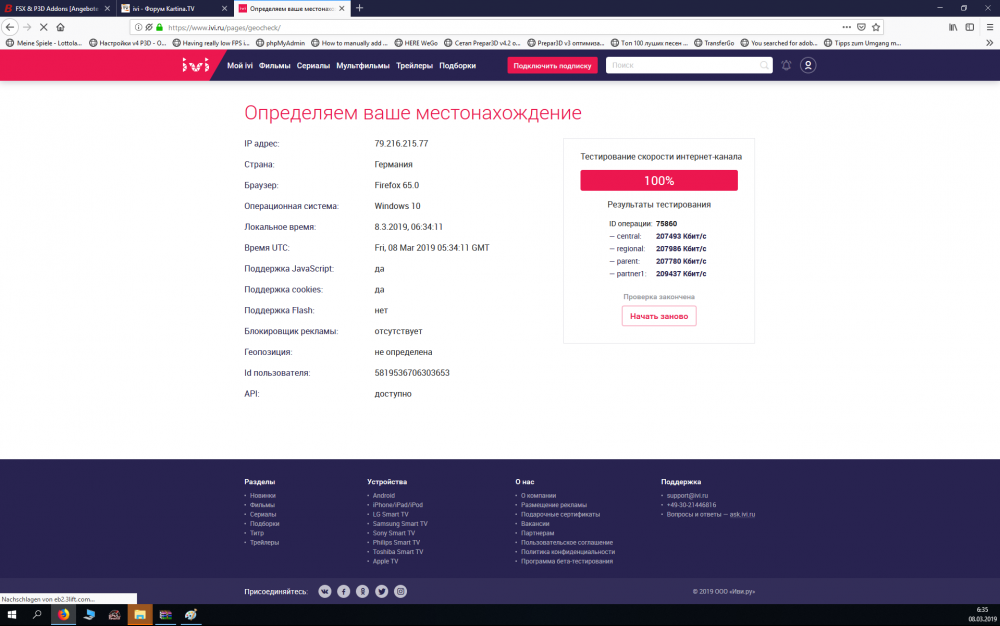Open the Instagram icon in the footer
The width and height of the screenshot is (1000, 626).
400,591
